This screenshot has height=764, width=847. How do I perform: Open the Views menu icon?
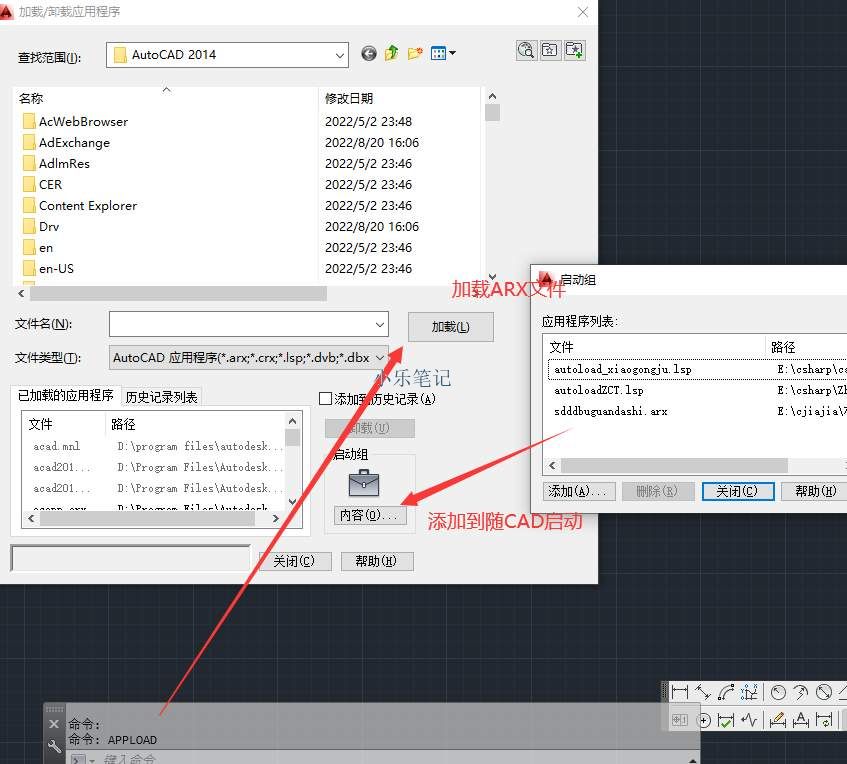[443, 53]
